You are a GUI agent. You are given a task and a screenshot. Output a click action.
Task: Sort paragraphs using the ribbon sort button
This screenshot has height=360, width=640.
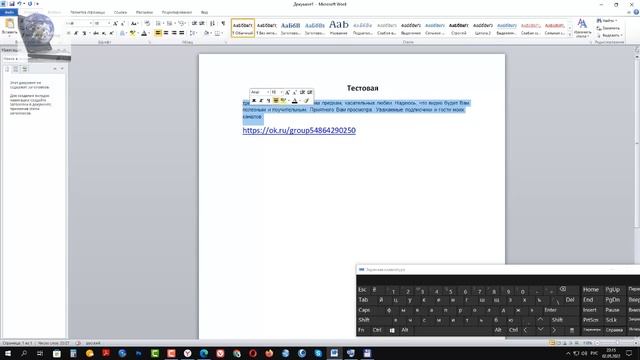pos(212,24)
